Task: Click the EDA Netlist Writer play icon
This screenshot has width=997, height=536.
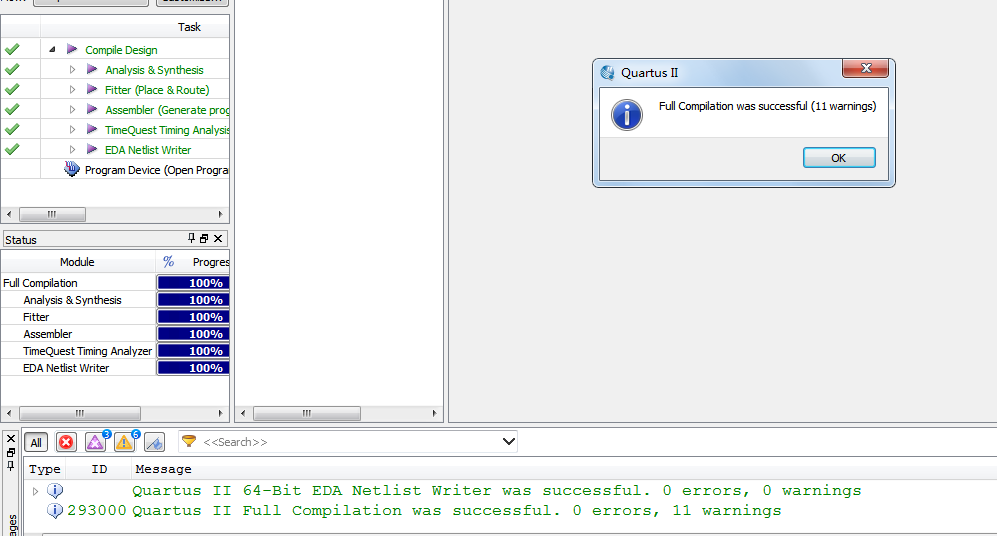Action: 92,149
